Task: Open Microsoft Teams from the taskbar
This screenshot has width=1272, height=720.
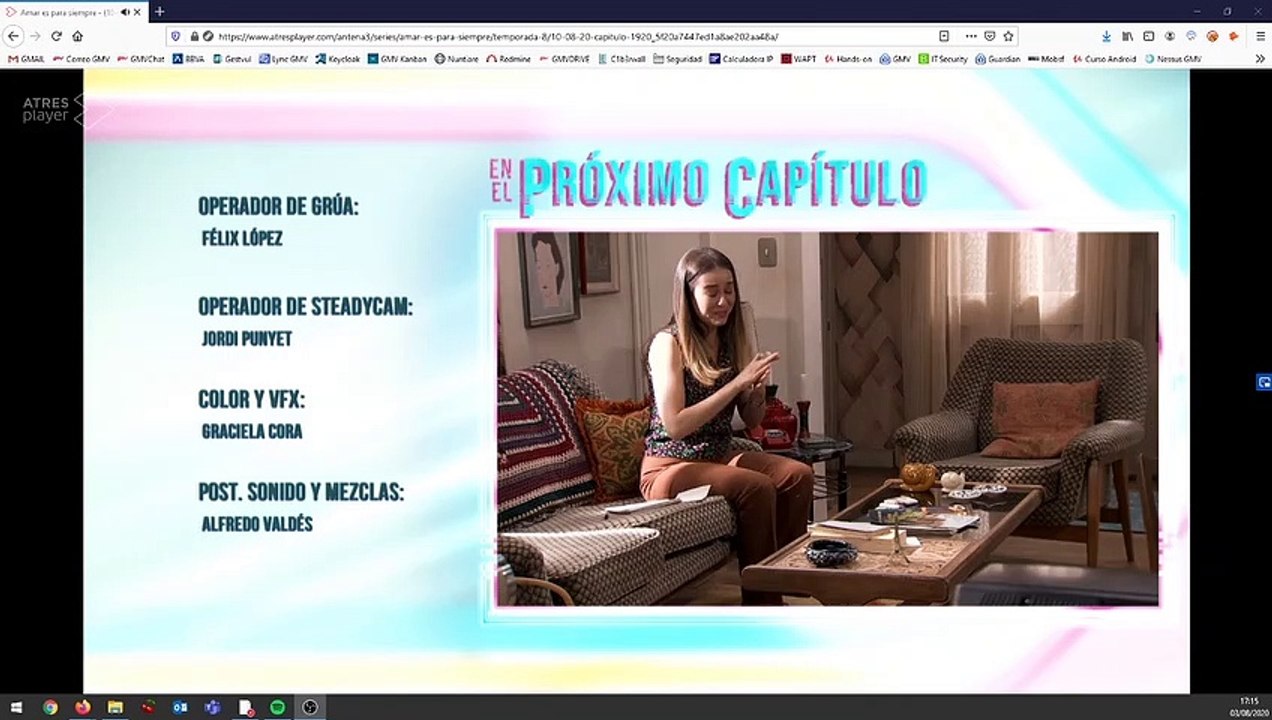Action: pyautogui.click(x=212, y=707)
